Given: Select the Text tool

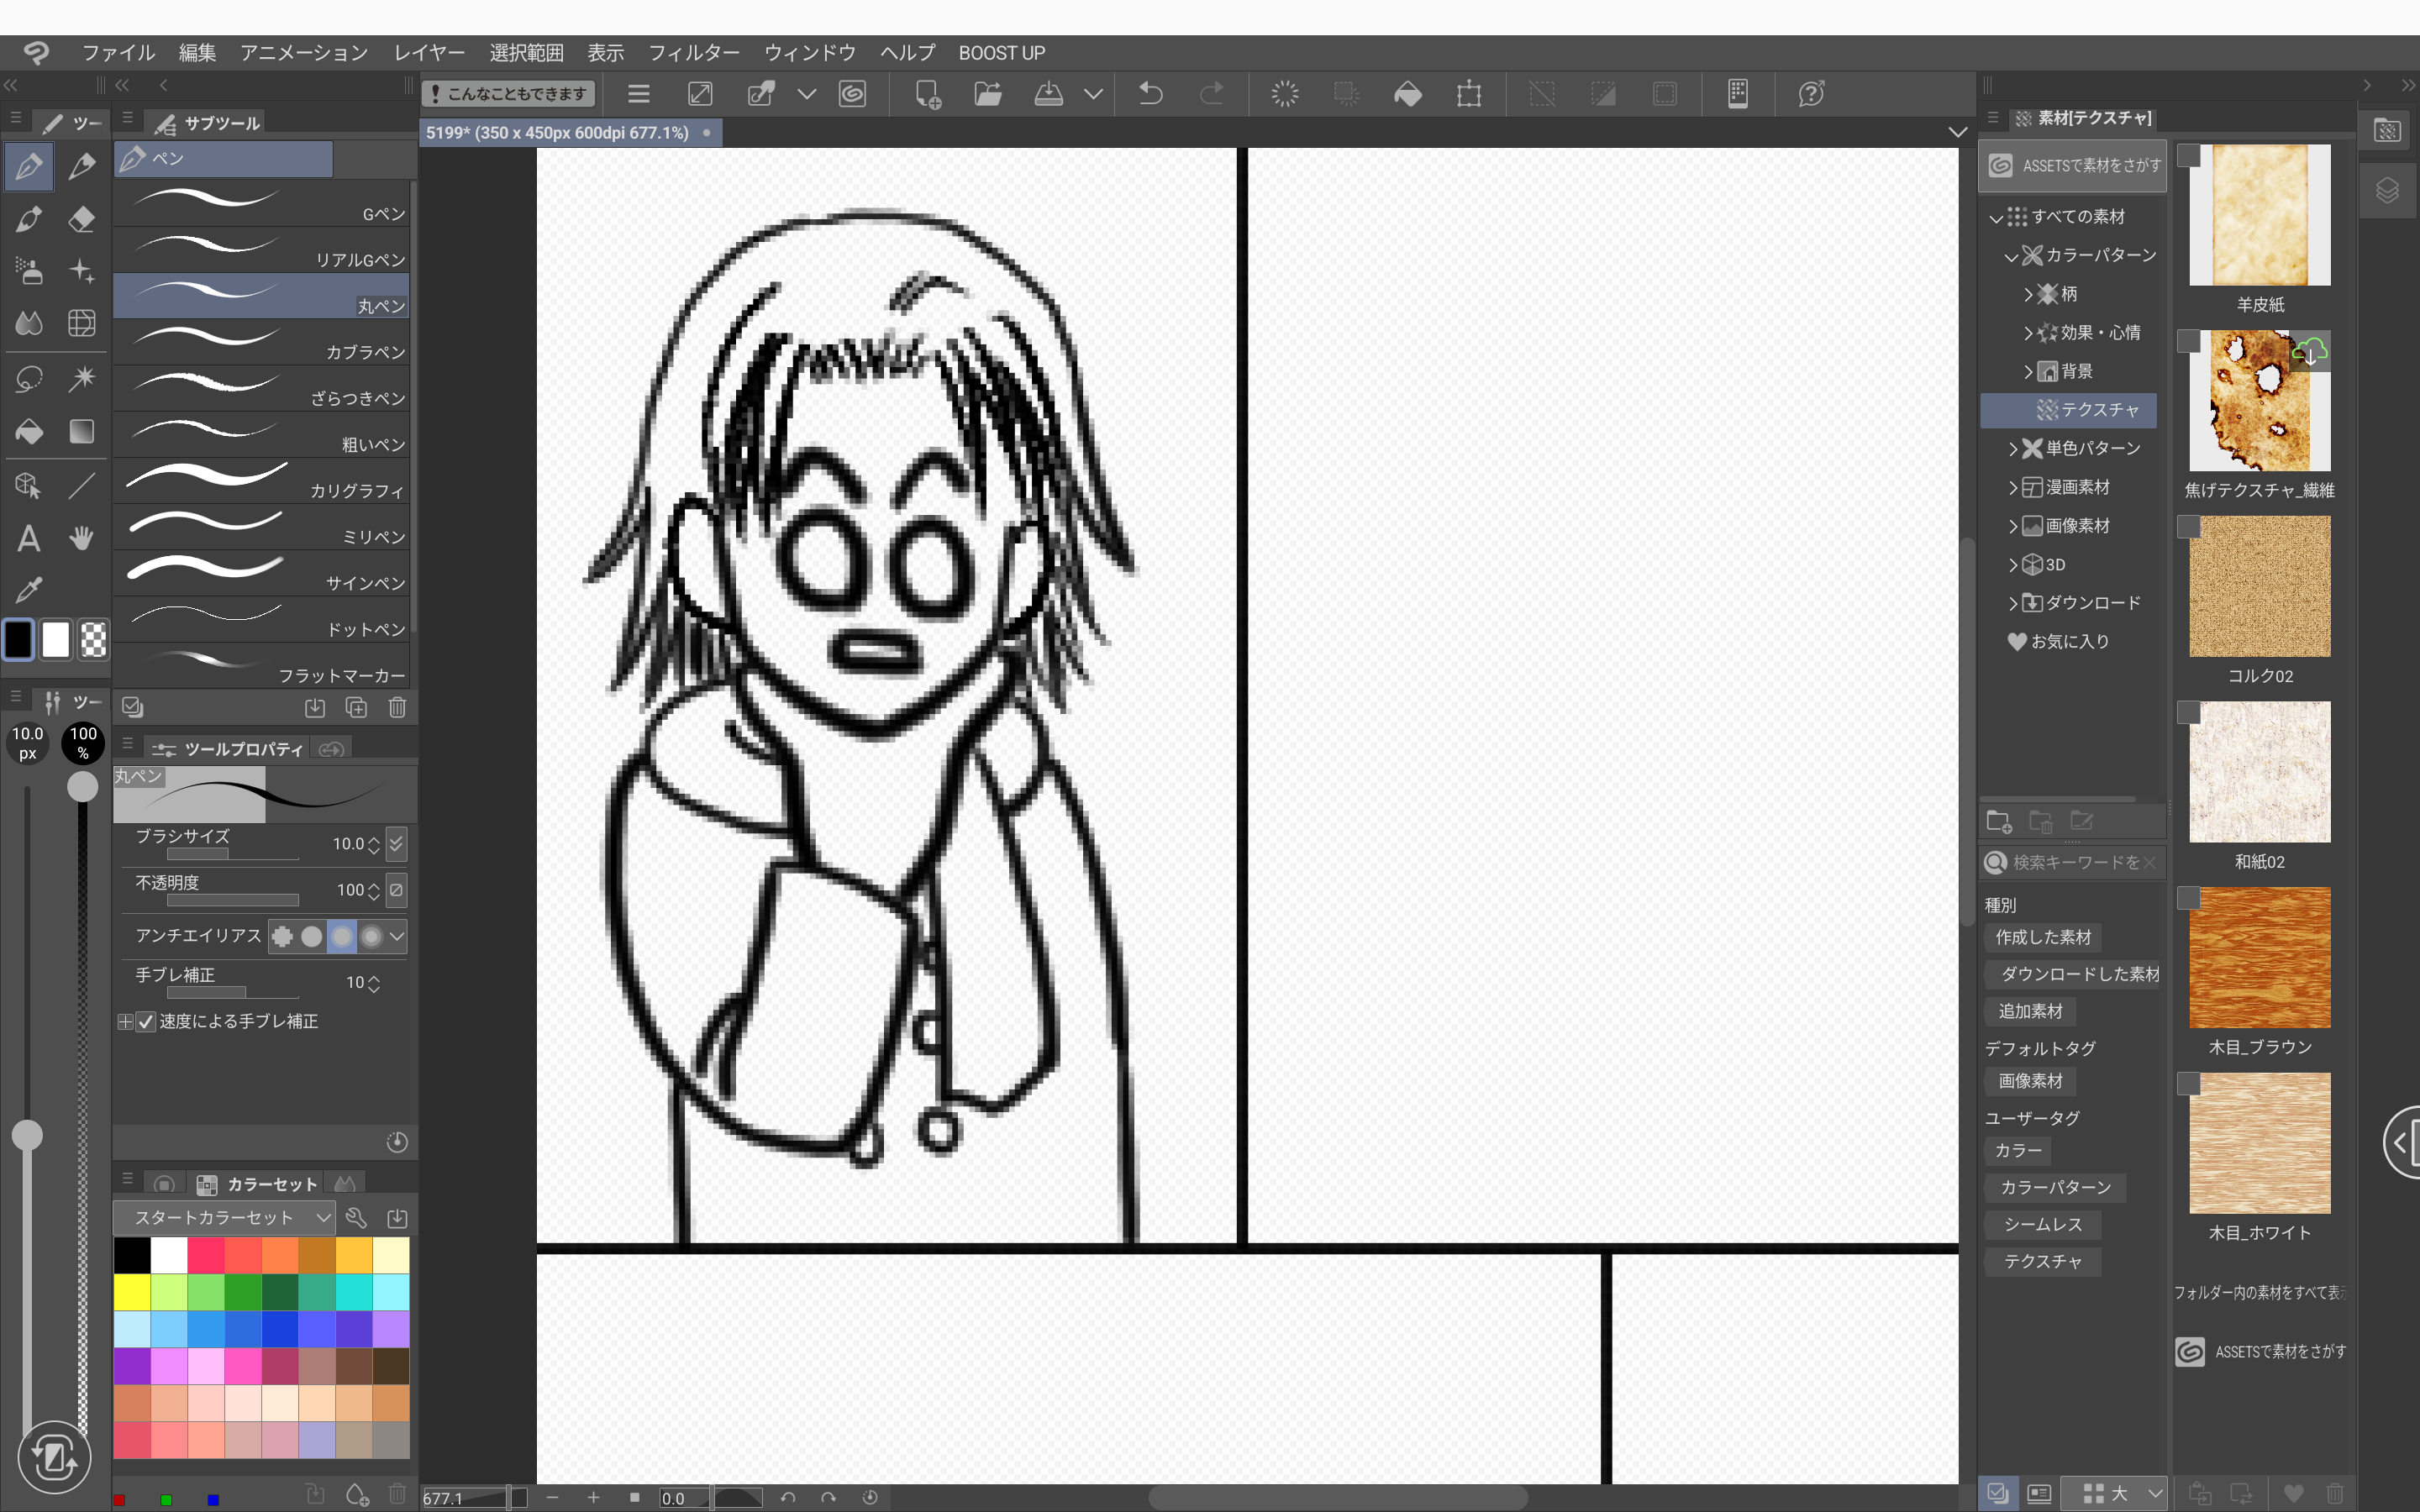Looking at the screenshot, I should pos(29,539).
